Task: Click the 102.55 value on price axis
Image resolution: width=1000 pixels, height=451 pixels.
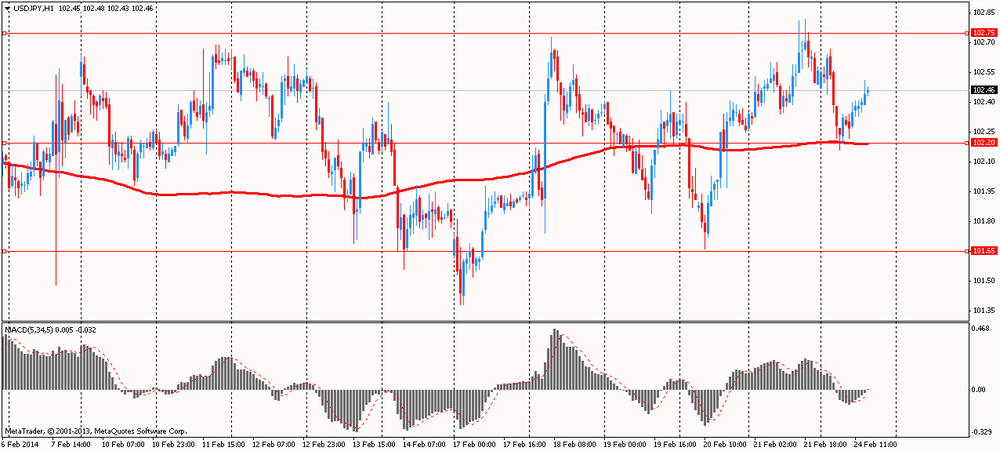Action: point(983,71)
